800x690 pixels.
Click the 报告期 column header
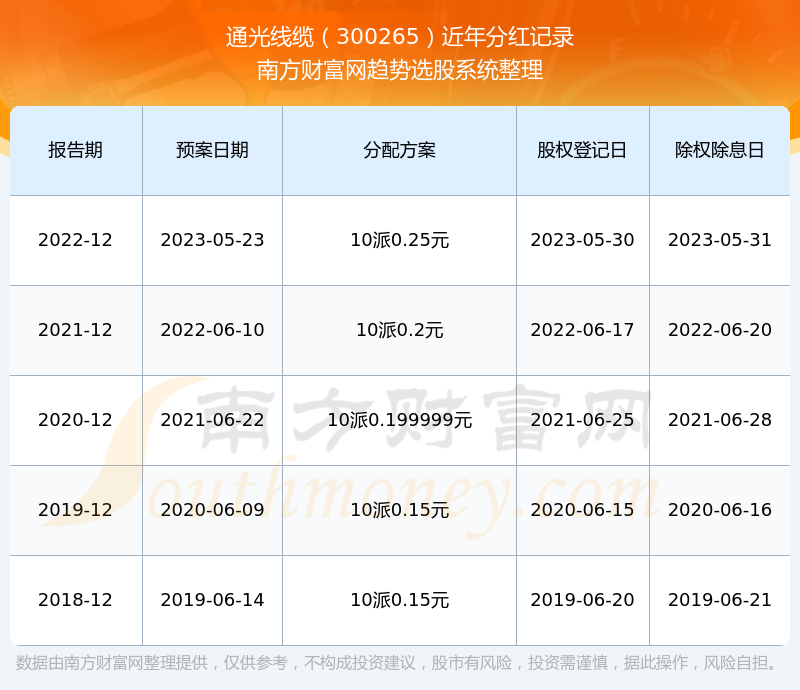click(76, 150)
